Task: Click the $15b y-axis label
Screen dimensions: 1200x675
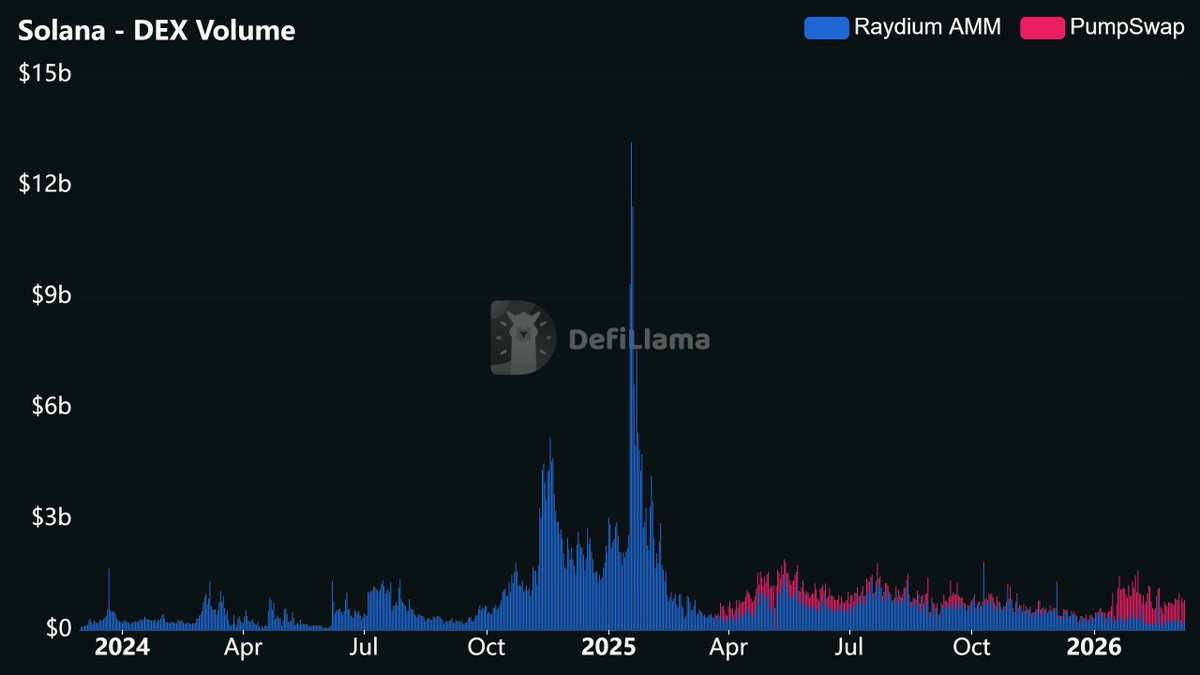Action: tap(44, 74)
